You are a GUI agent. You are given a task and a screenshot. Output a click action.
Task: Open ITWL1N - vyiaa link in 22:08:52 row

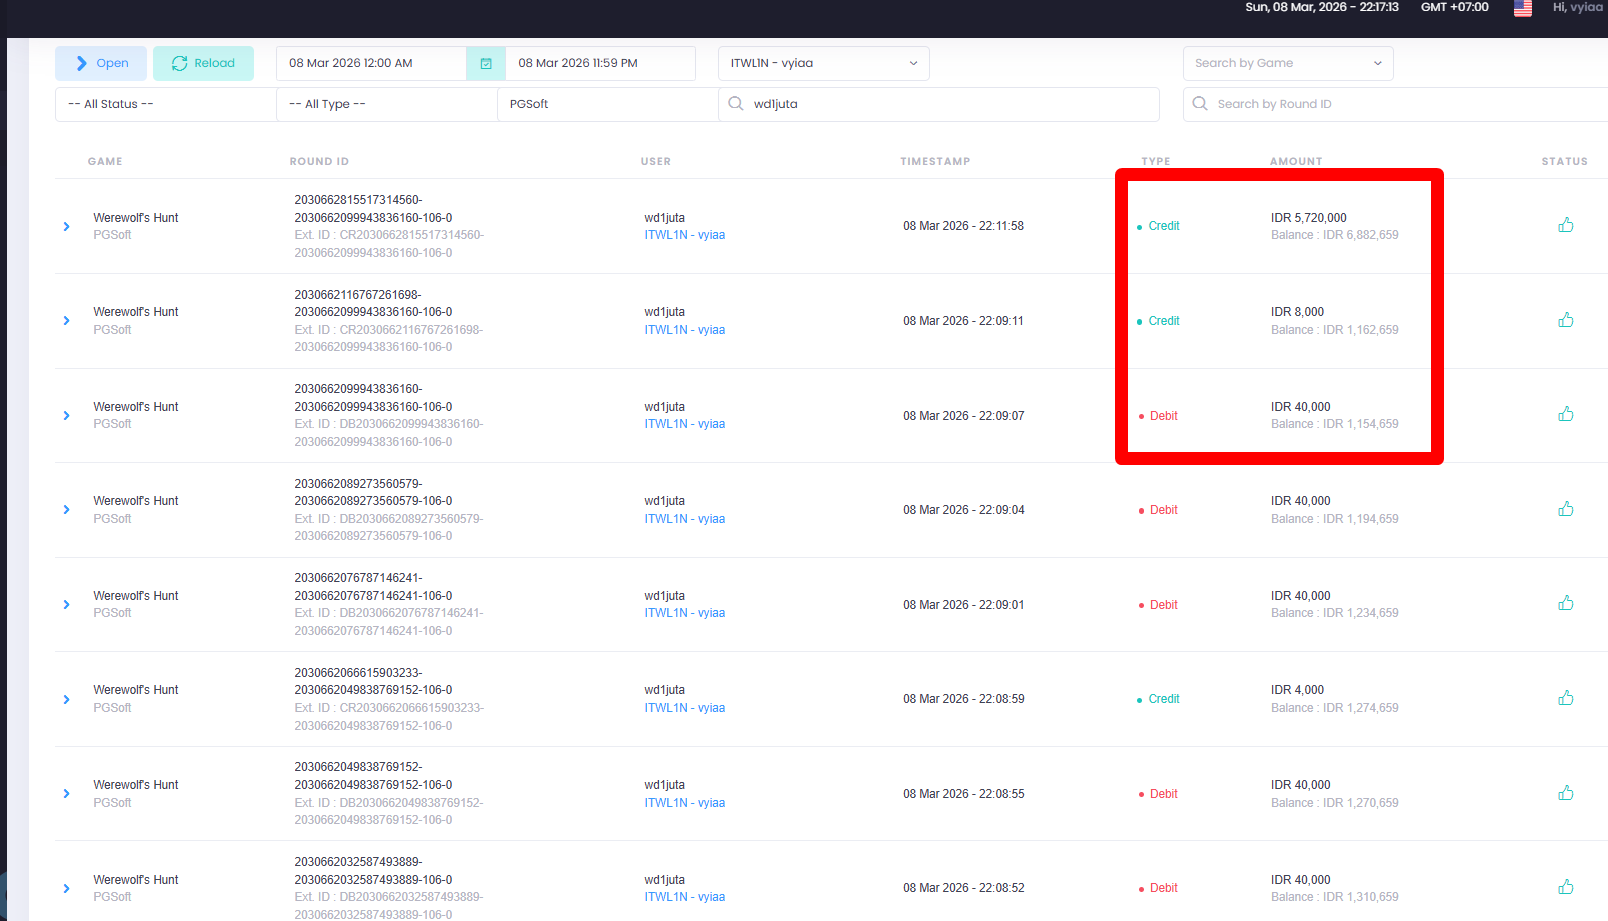tap(685, 897)
